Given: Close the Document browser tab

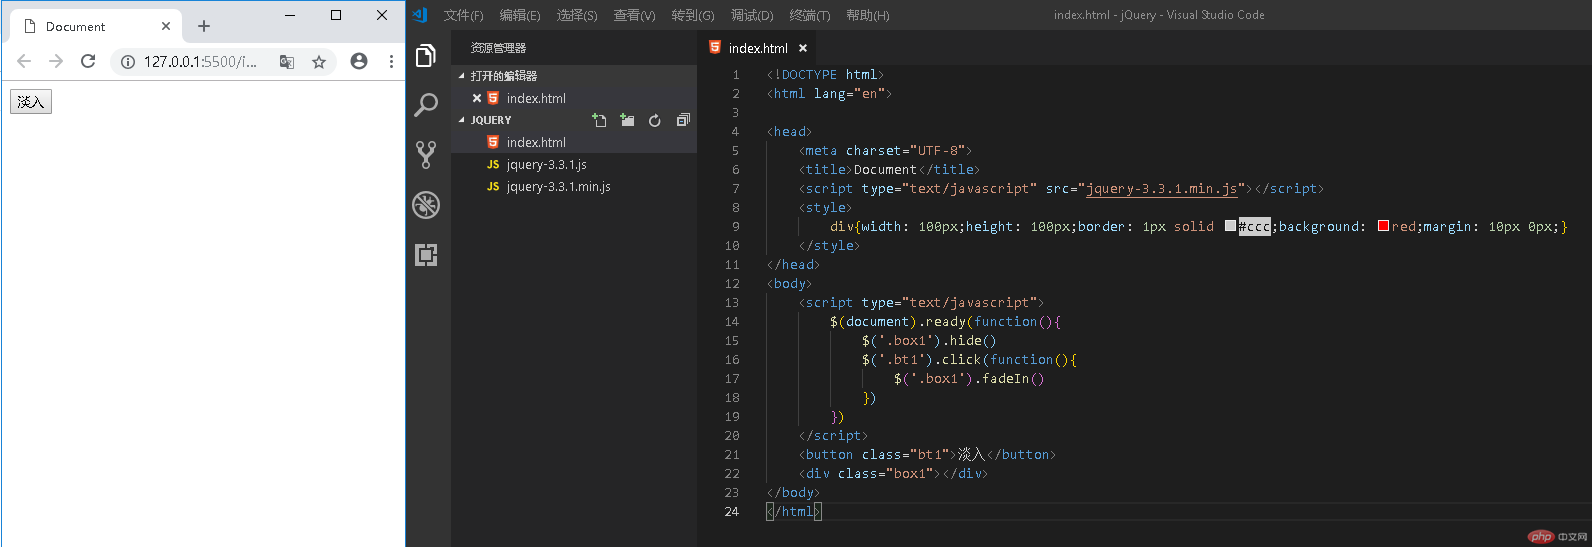Looking at the screenshot, I should tap(166, 26).
